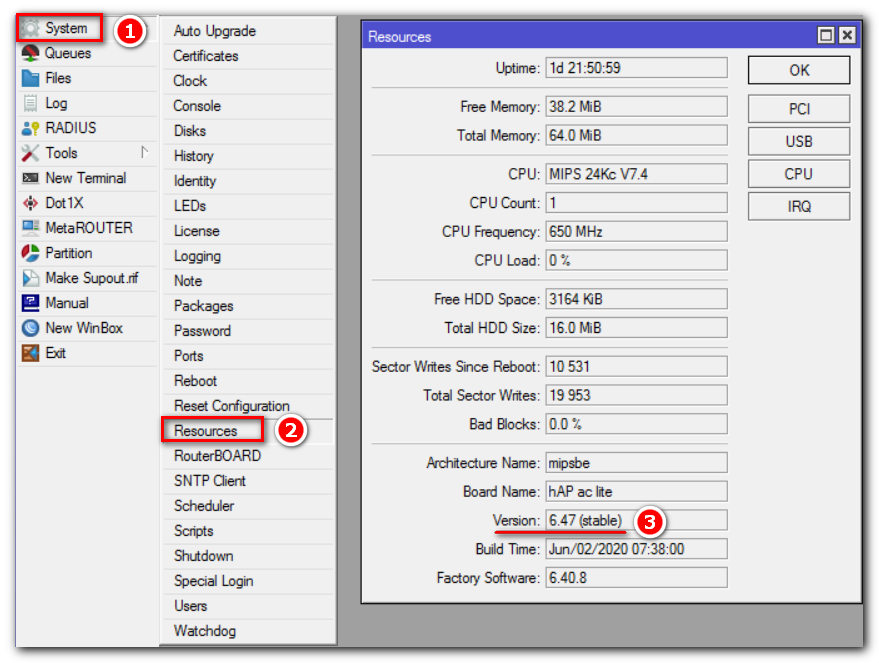Viewport: 879px width, 663px height.
Task: Click the Total Memory field
Action: pos(636,135)
